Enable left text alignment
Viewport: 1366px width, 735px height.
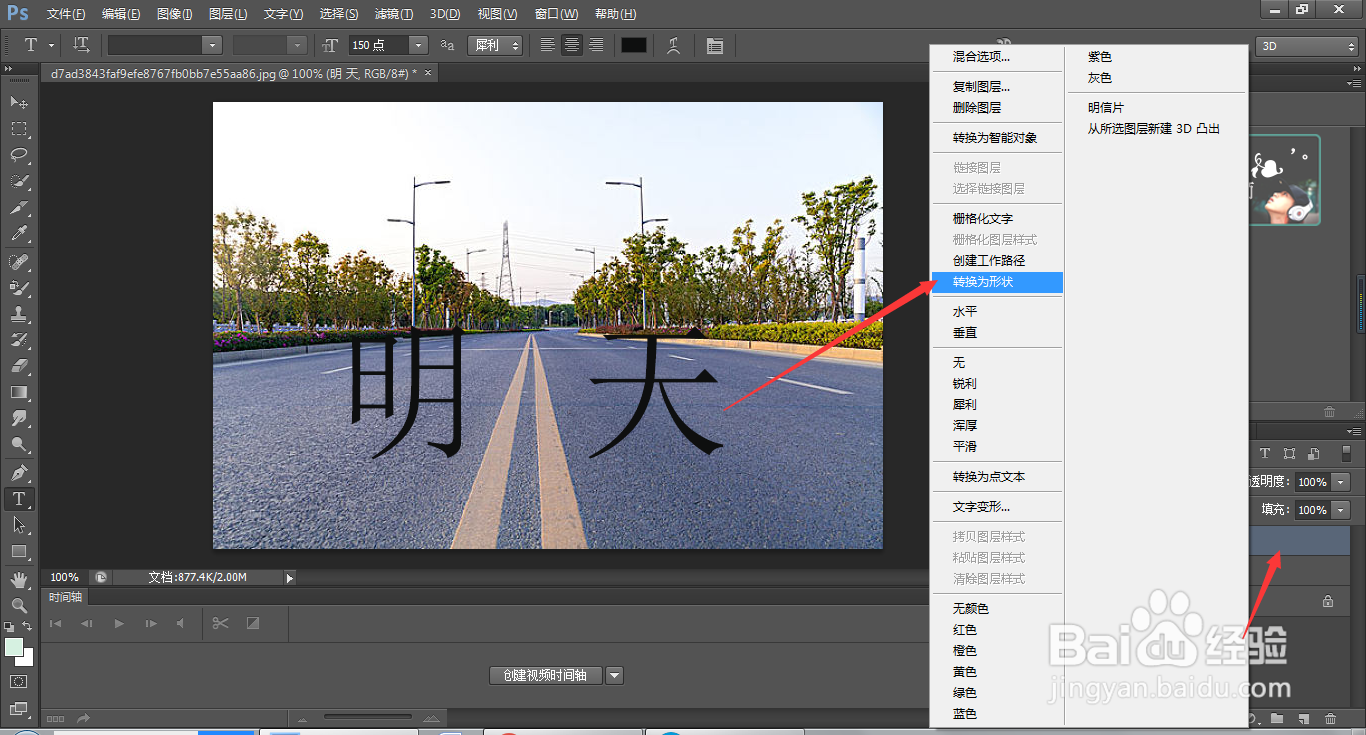tap(546, 44)
